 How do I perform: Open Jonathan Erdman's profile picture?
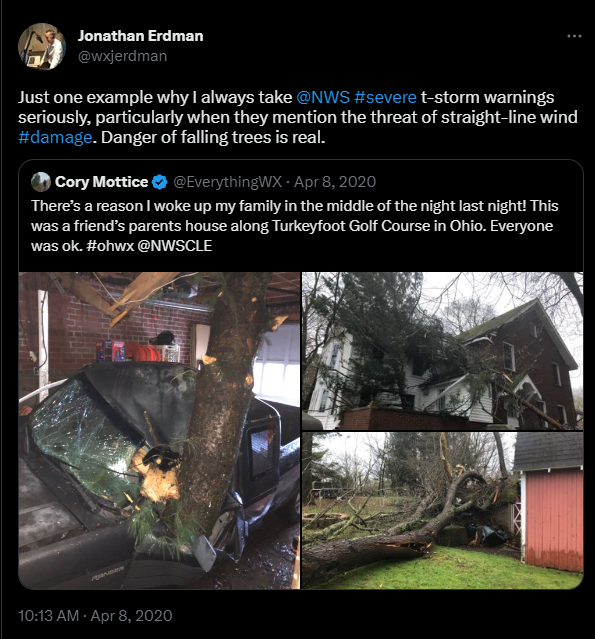42,46
